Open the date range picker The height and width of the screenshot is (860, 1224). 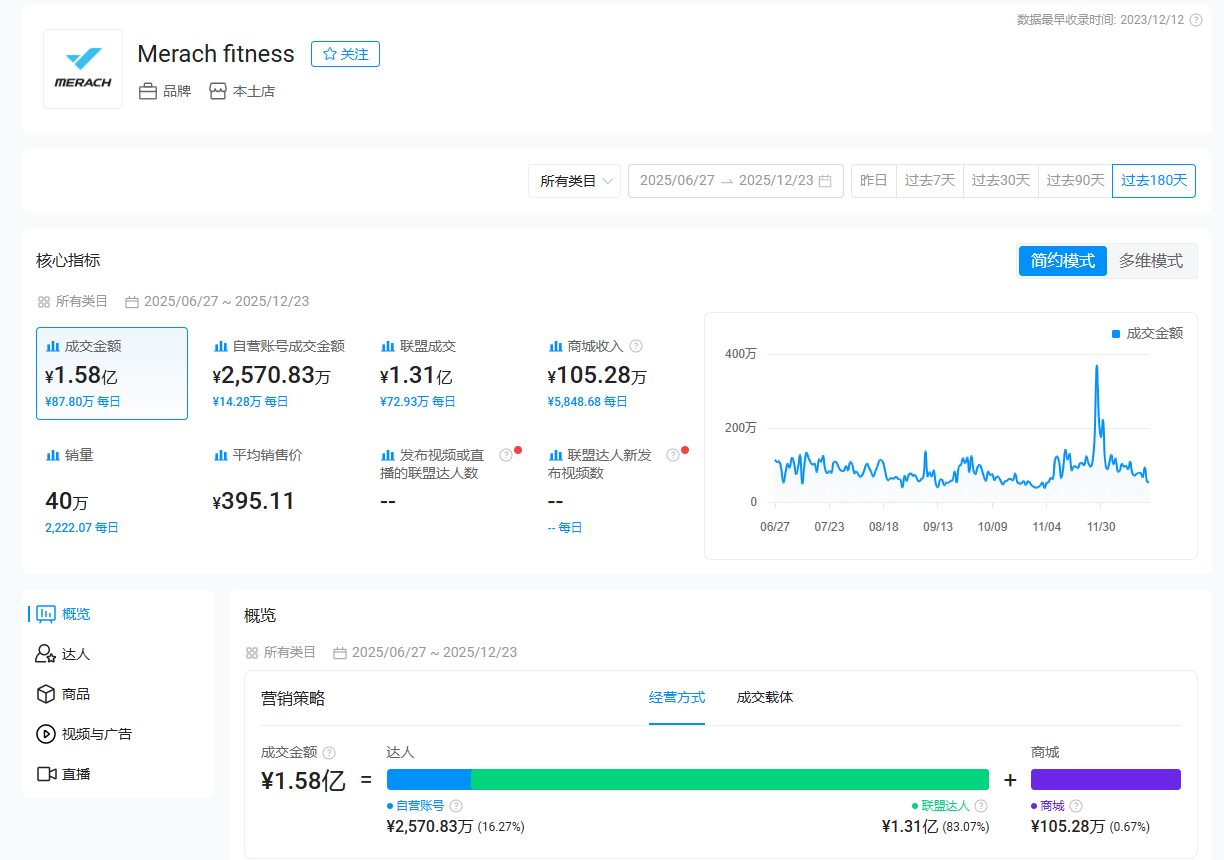coord(728,181)
